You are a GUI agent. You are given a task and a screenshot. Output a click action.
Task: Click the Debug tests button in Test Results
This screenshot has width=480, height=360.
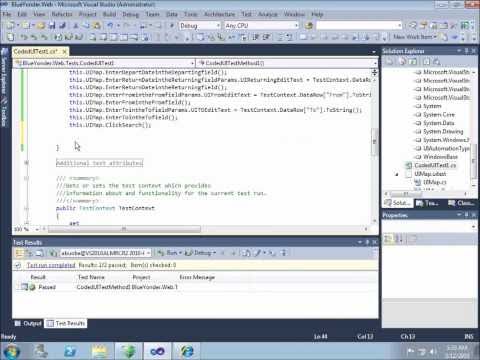pos(200,253)
